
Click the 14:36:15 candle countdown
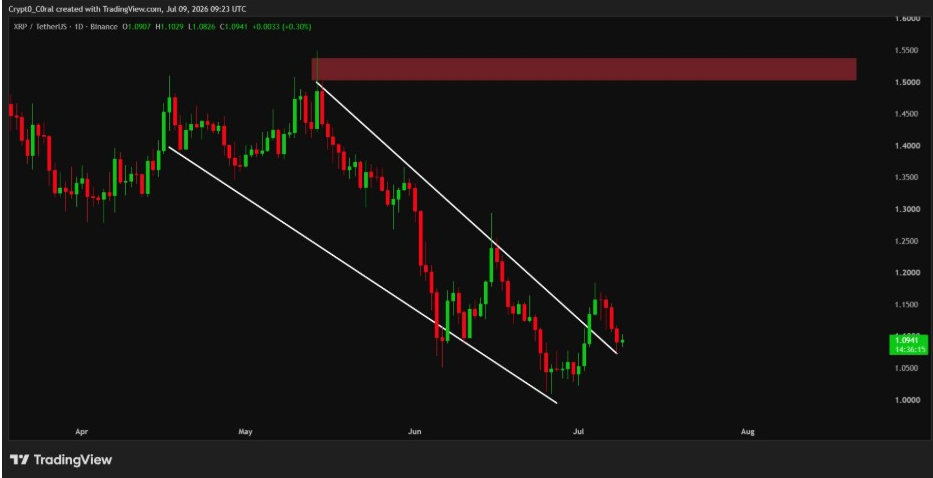908,349
